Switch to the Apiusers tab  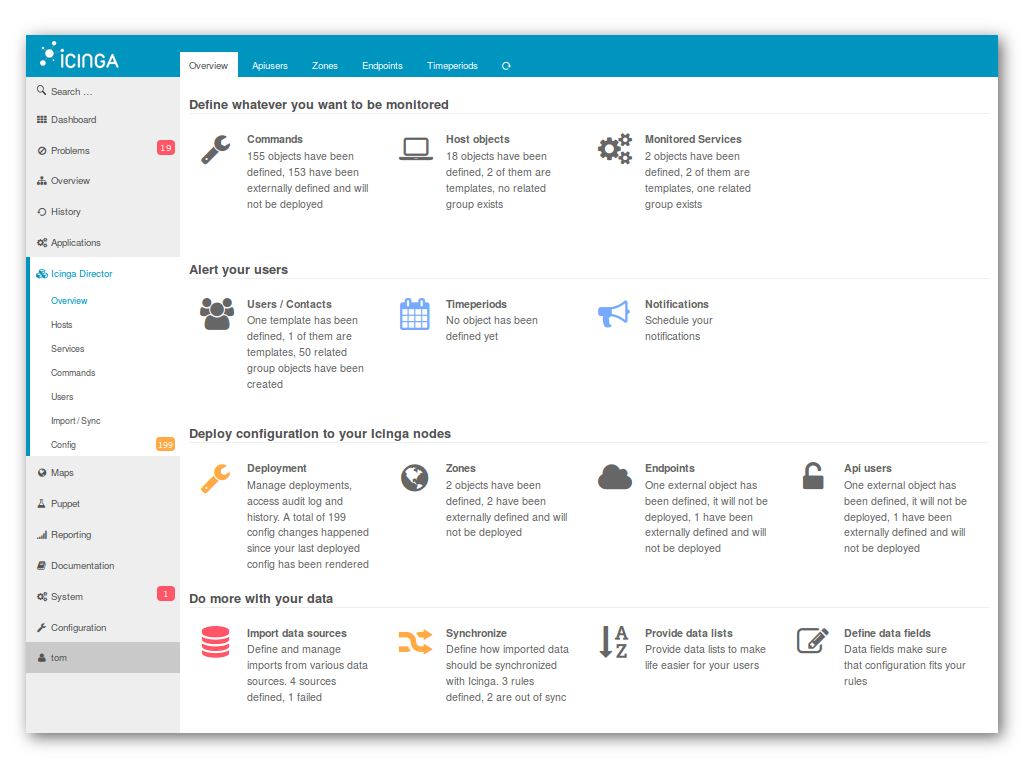[270, 66]
